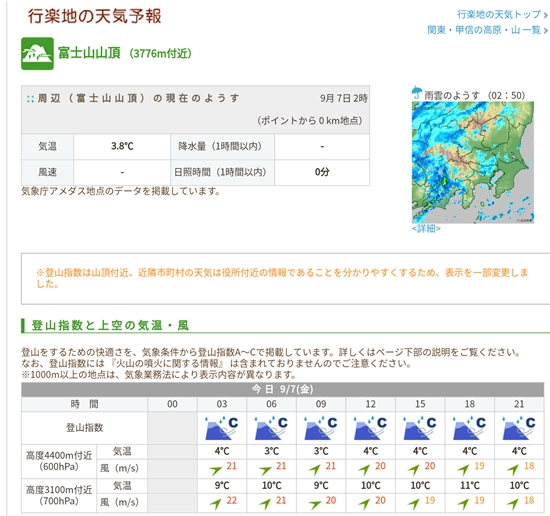Open the <詳細> link under the radar map
Screen dimensions: 550x516
(426, 228)
